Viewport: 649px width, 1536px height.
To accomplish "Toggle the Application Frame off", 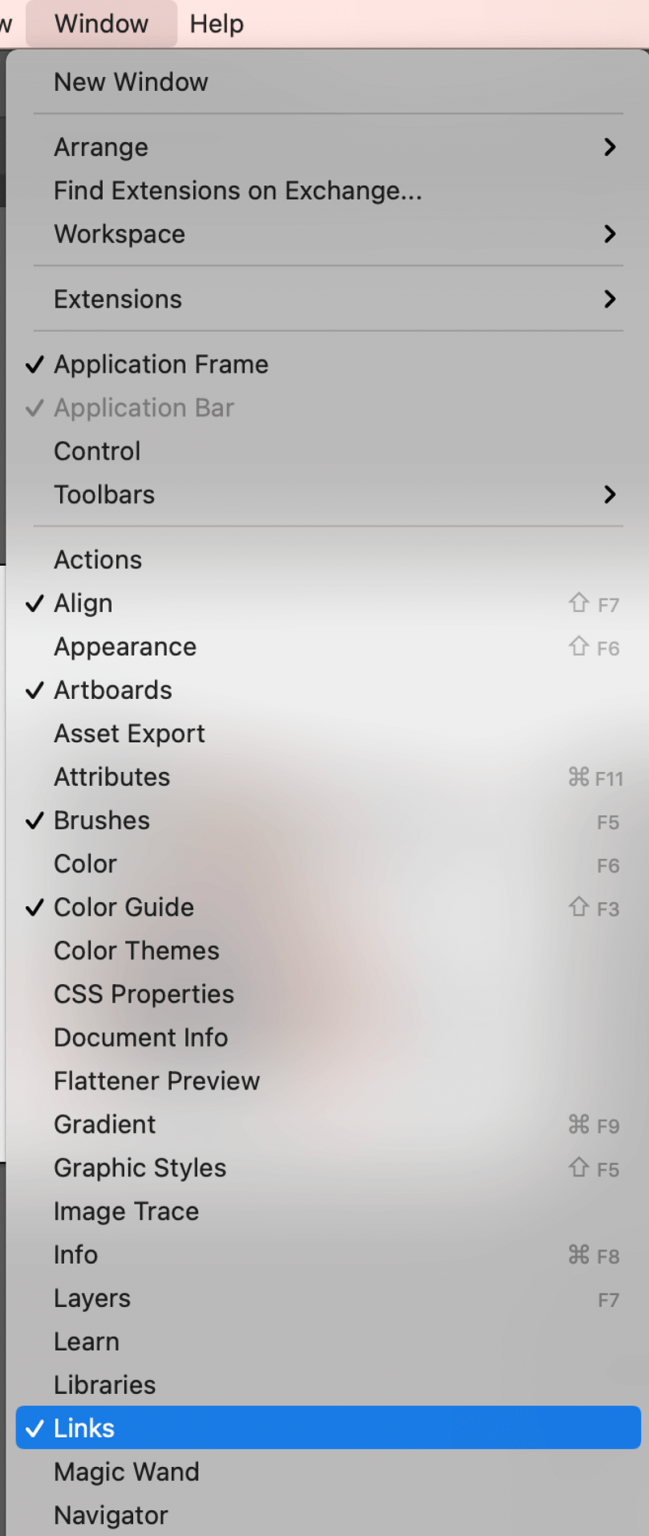I will click(160, 364).
